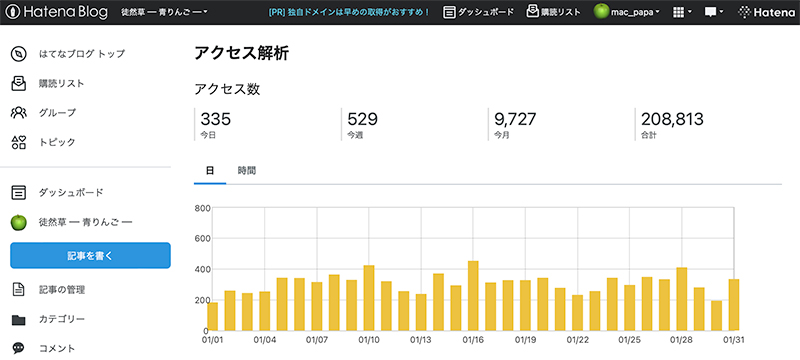Click the compass icon for はてなブログ トップ
This screenshot has height=360, width=800.
[x=18, y=54]
